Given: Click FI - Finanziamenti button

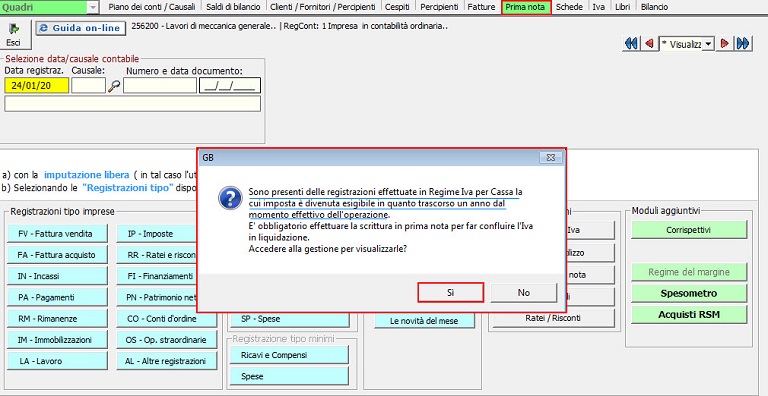Looking at the screenshot, I should (157, 276).
